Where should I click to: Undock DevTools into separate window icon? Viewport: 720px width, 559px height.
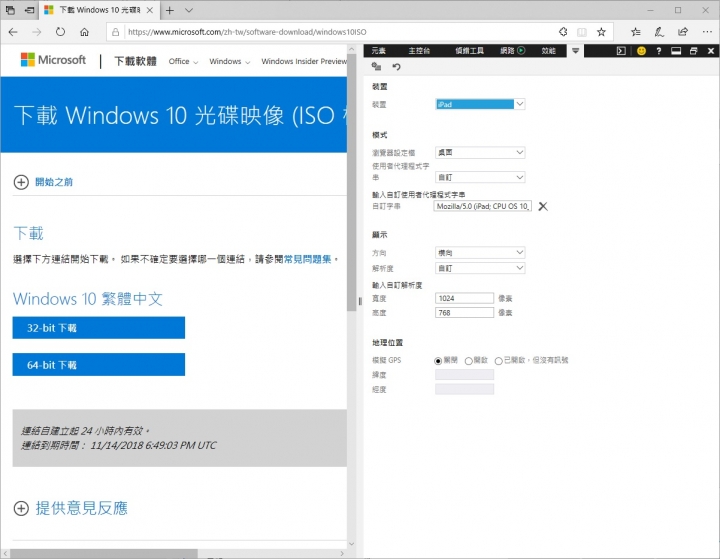[x=693, y=51]
